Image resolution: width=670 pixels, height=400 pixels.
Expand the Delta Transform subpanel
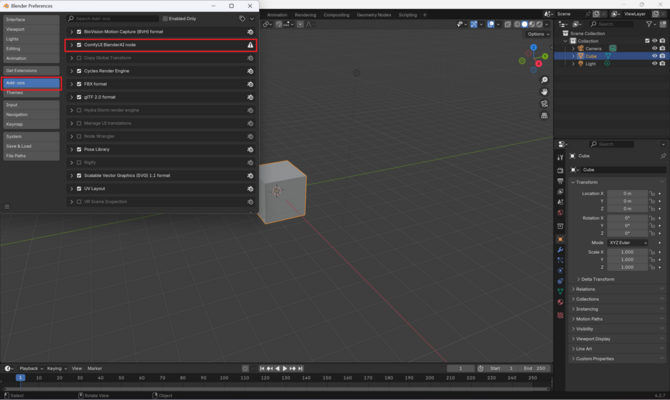point(596,279)
